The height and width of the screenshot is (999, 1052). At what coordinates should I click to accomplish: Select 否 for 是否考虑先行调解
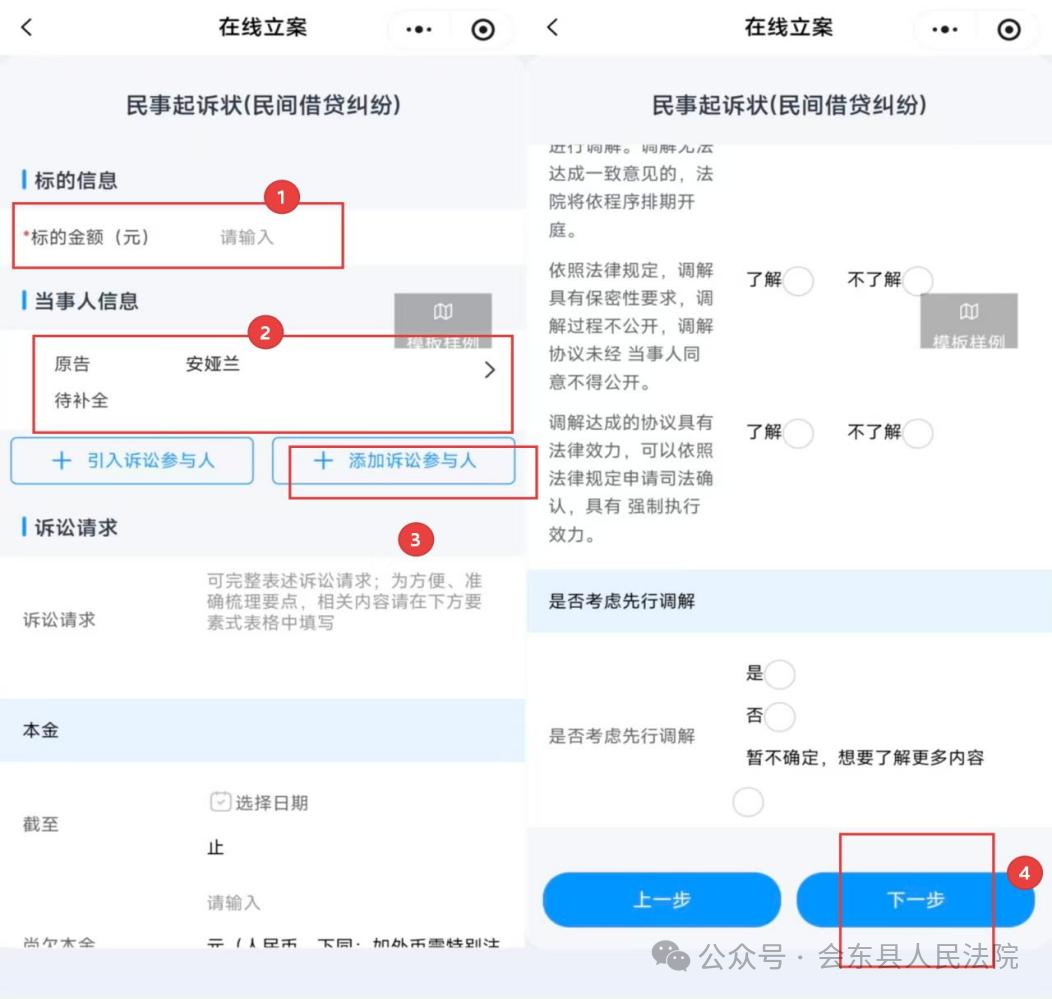[x=780, y=717]
